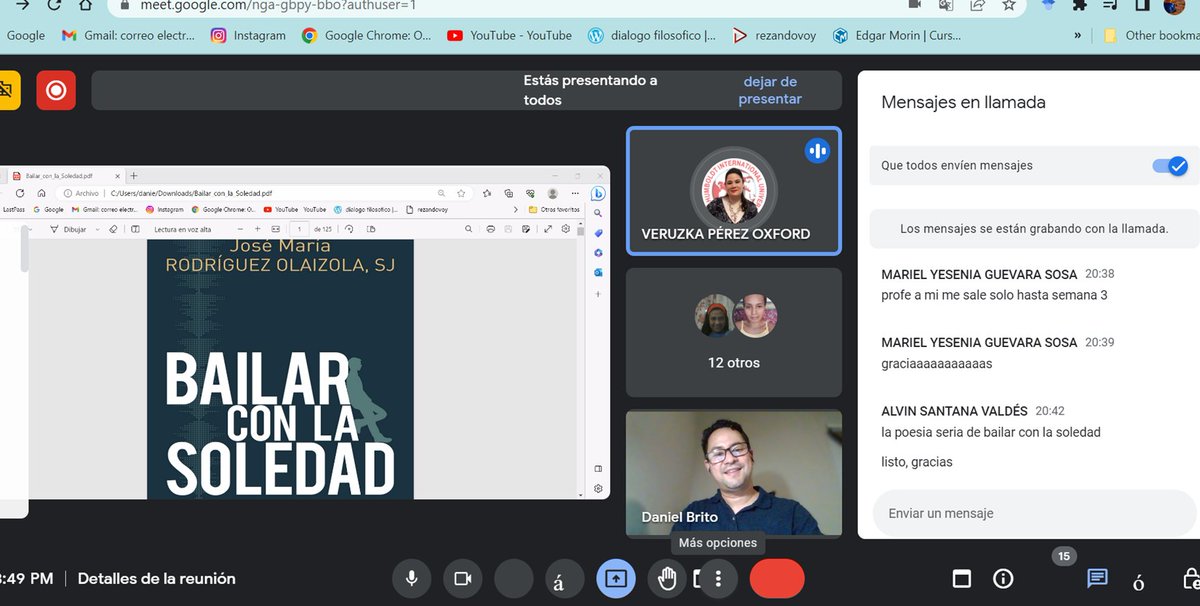
Task: Toggle 'Que todos envíen mensajes' switch
Action: (x=1170, y=166)
